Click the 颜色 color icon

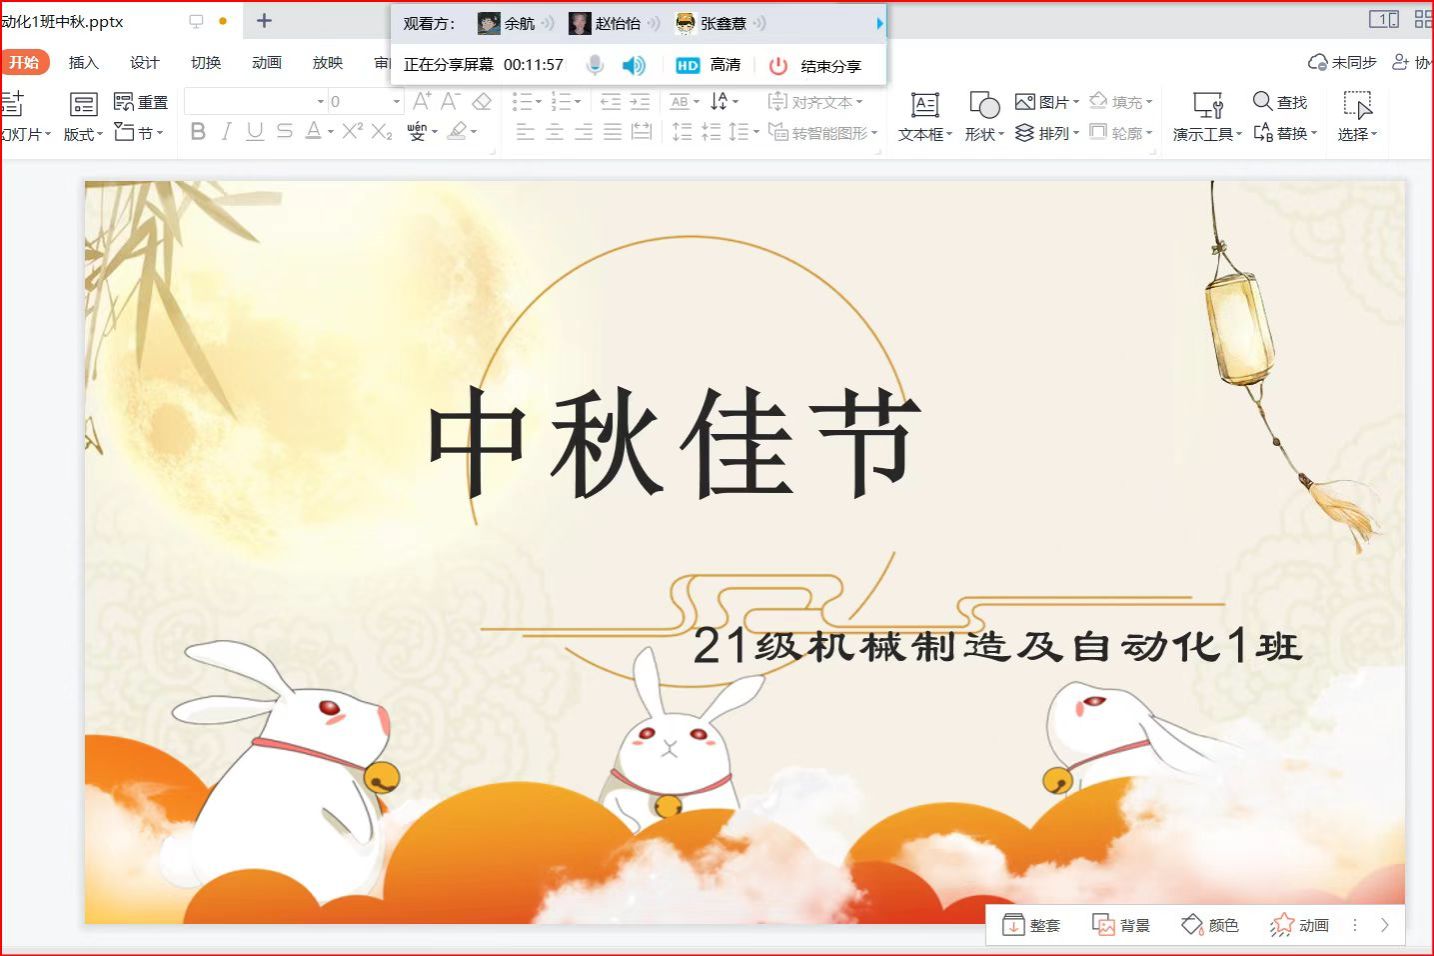tap(1192, 925)
